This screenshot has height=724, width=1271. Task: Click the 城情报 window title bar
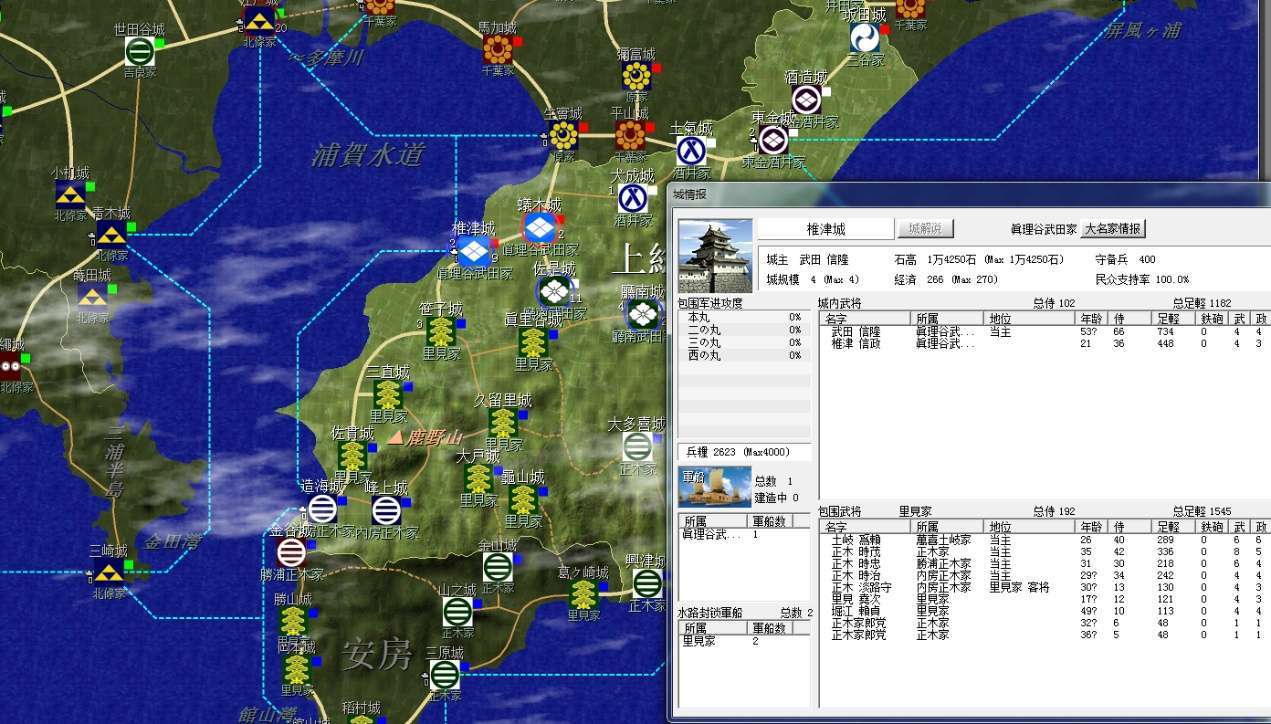coord(968,194)
